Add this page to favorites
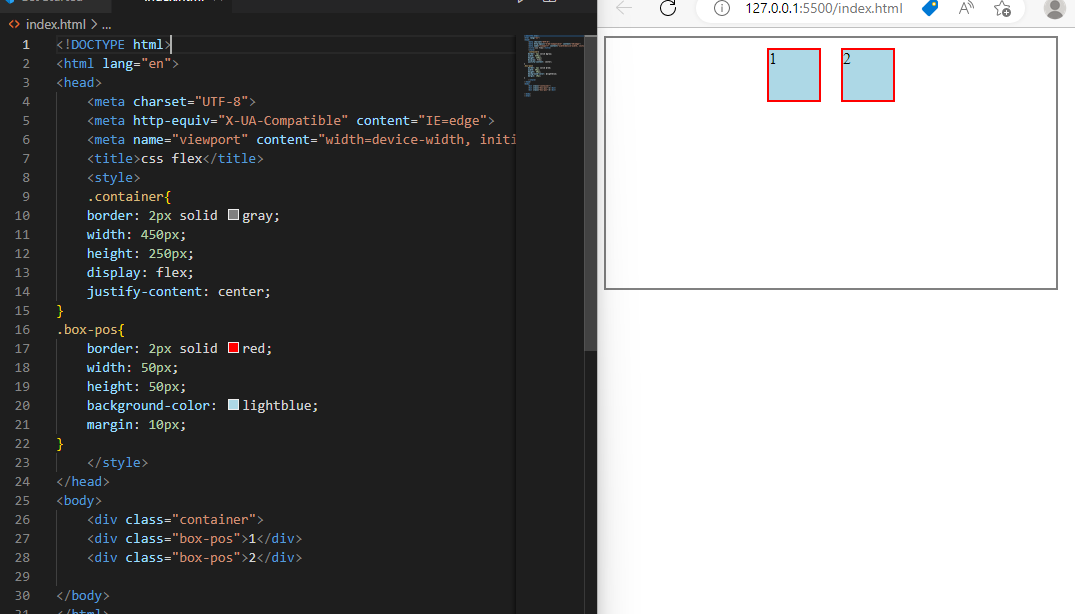This screenshot has height=614, width=1075. (1002, 8)
